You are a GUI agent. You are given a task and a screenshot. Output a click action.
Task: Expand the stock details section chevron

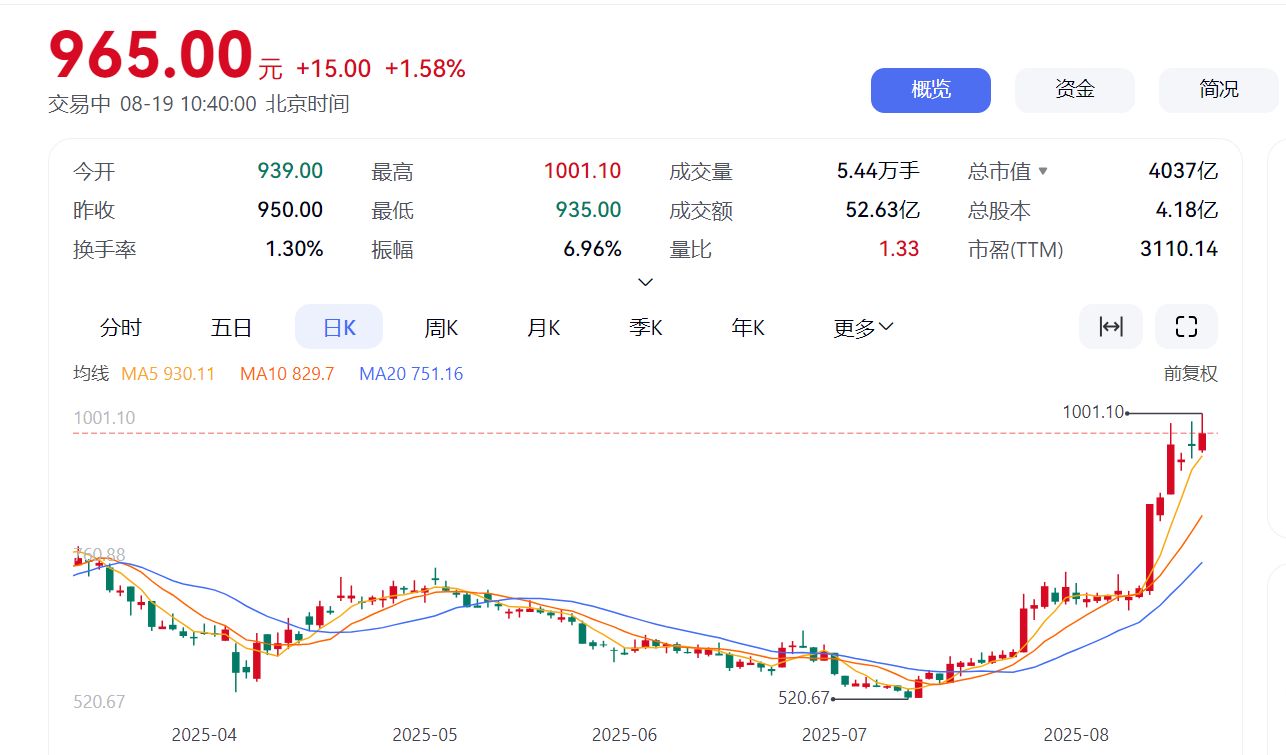(x=645, y=283)
